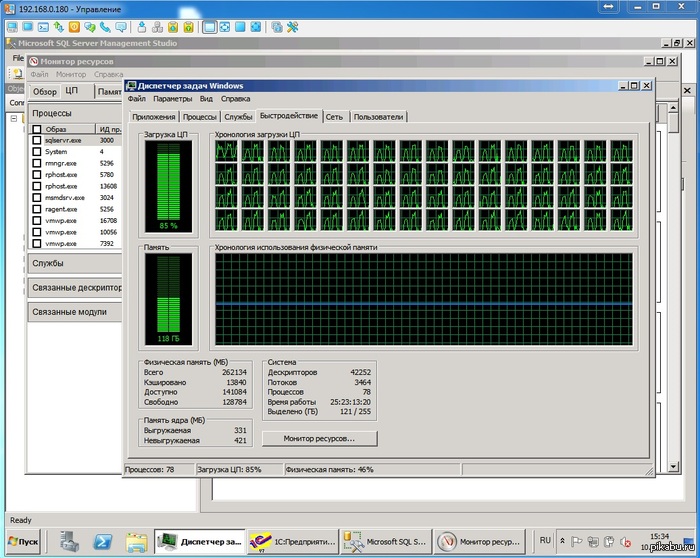700x558 pixels.
Task: Select stretched view mode icon
Action: pyautogui.click(x=225, y=27)
